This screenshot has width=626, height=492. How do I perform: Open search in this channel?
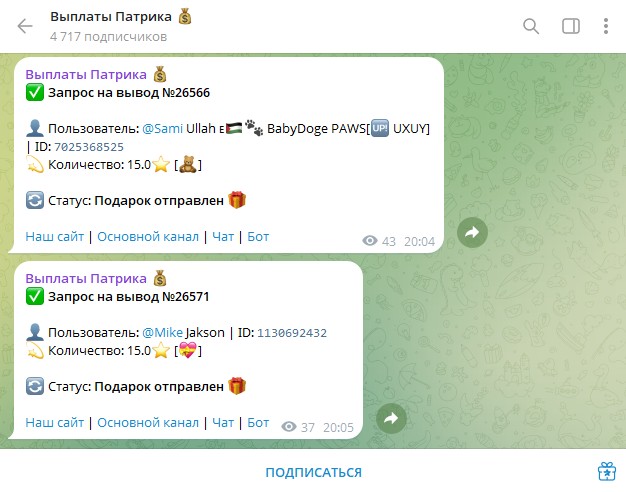531,26
